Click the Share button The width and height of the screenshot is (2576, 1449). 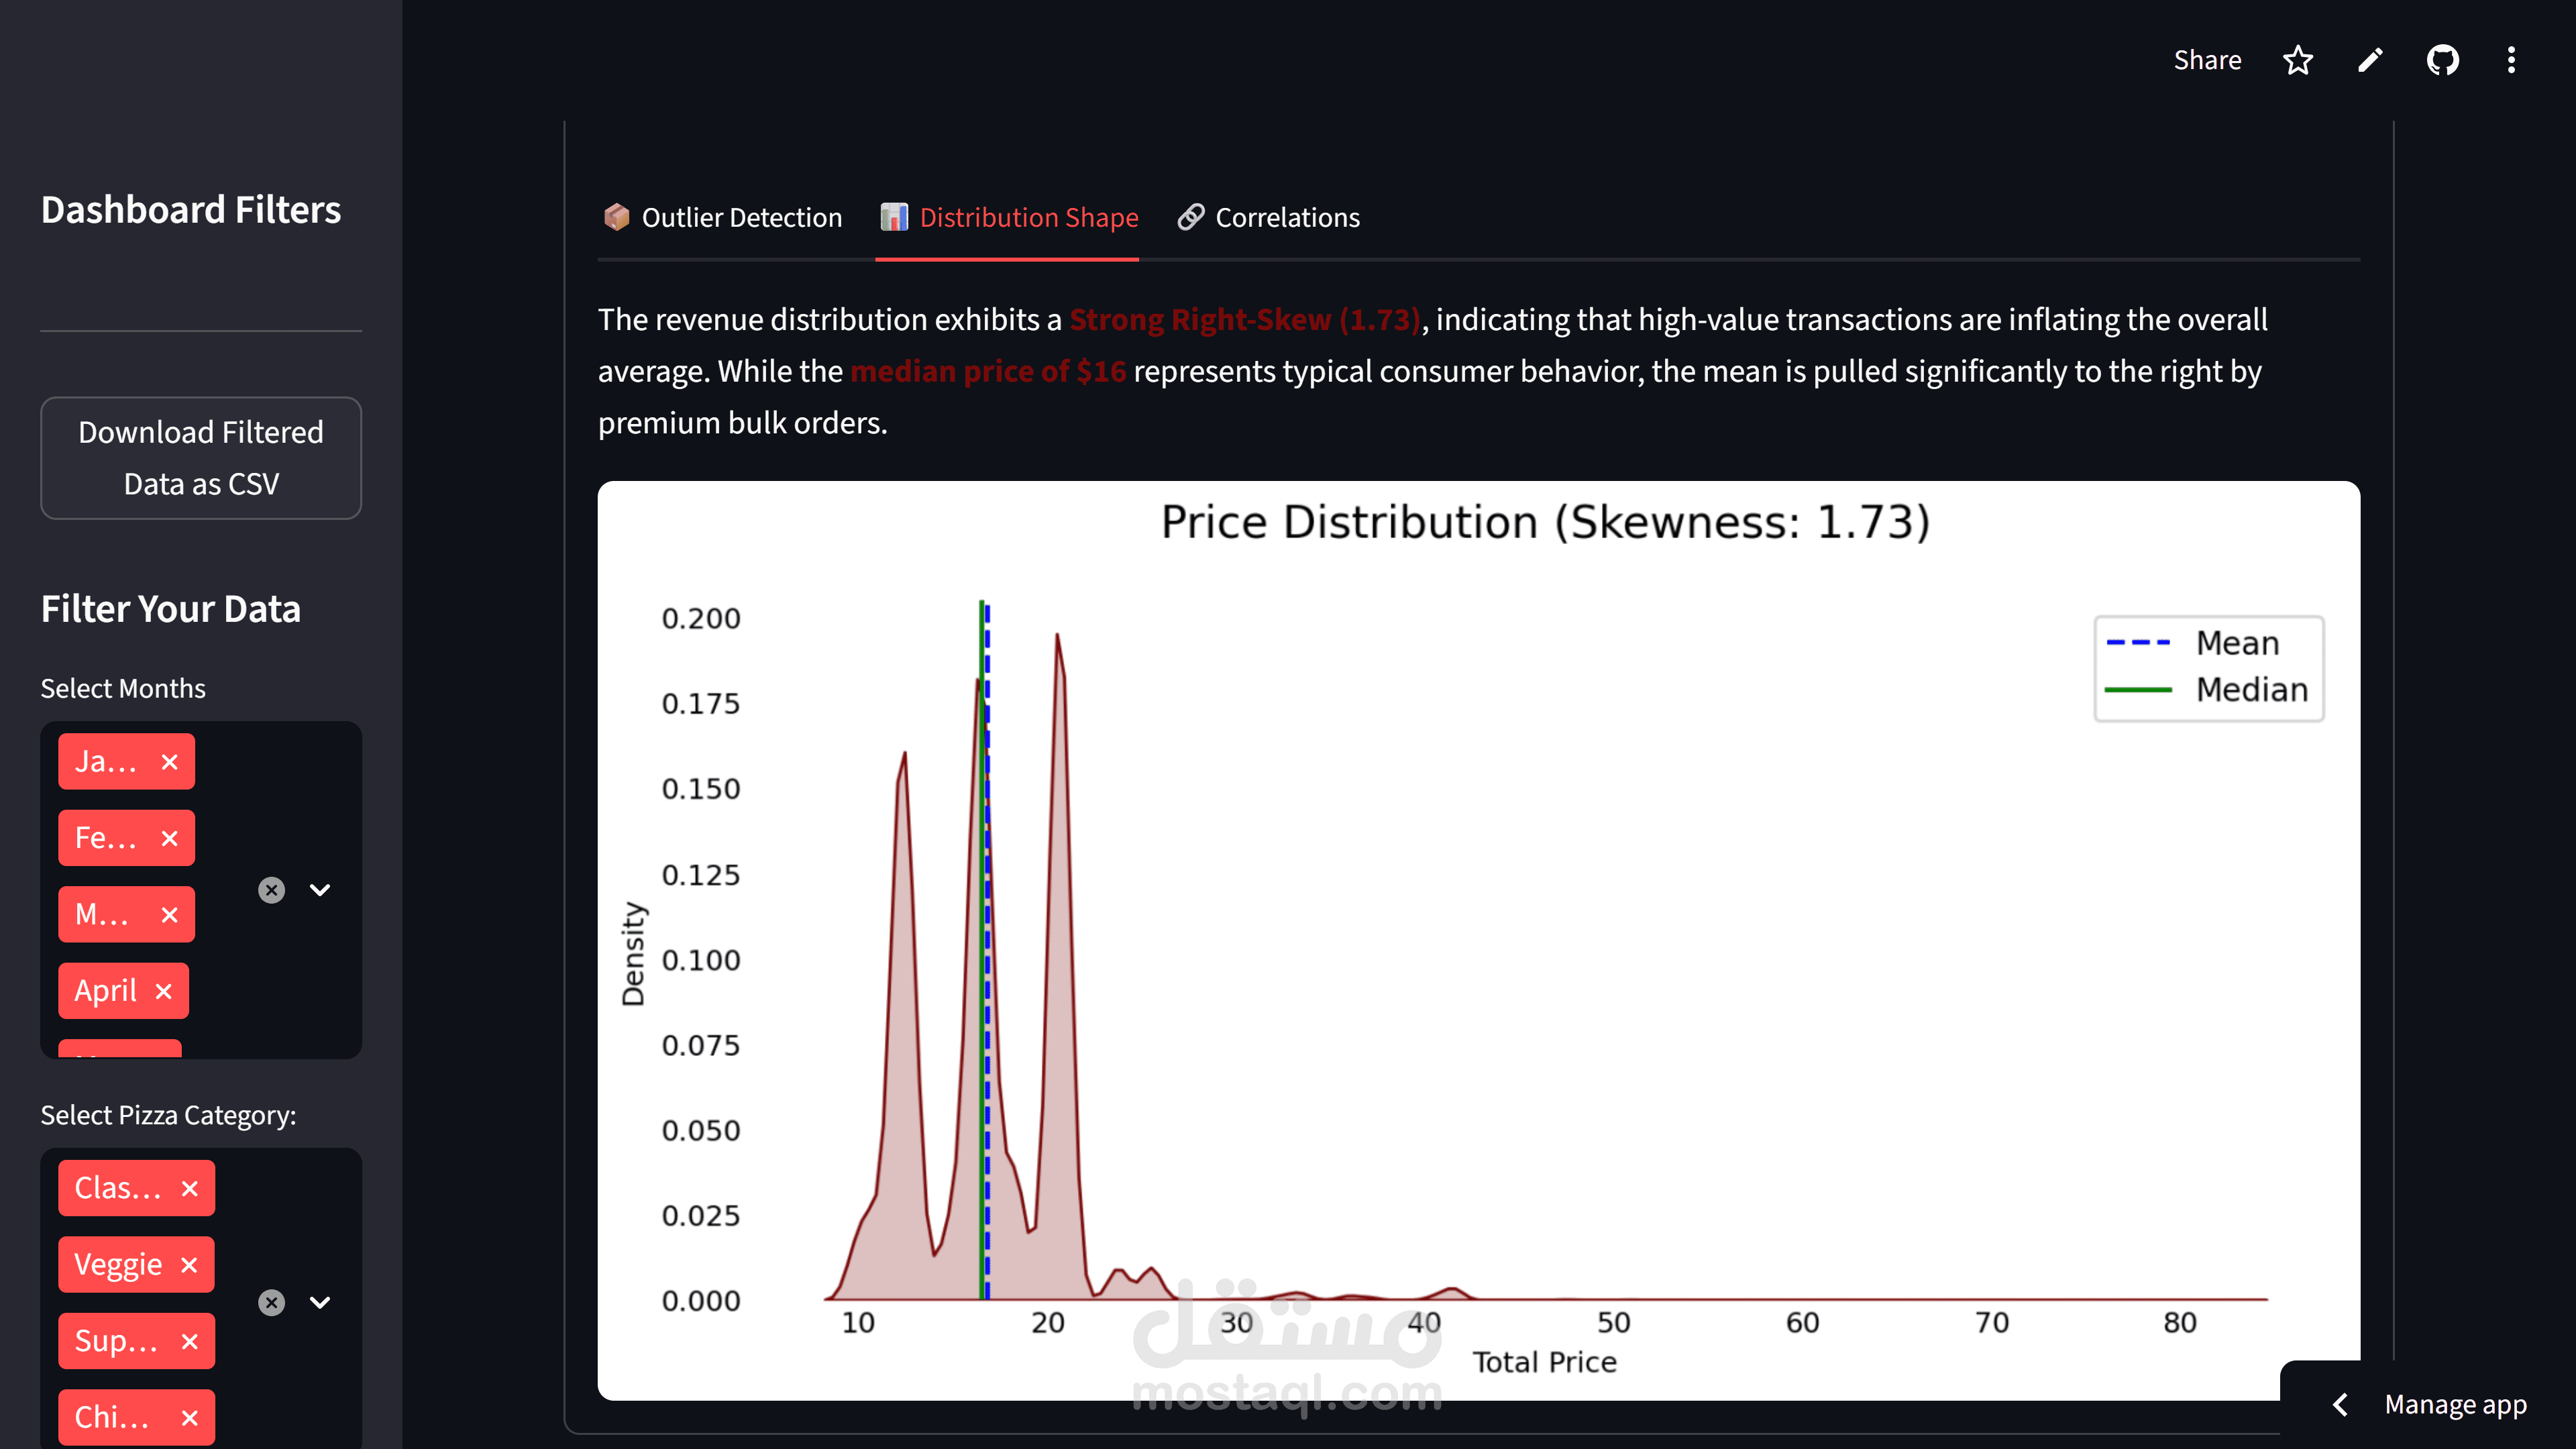click(2207, 60)
